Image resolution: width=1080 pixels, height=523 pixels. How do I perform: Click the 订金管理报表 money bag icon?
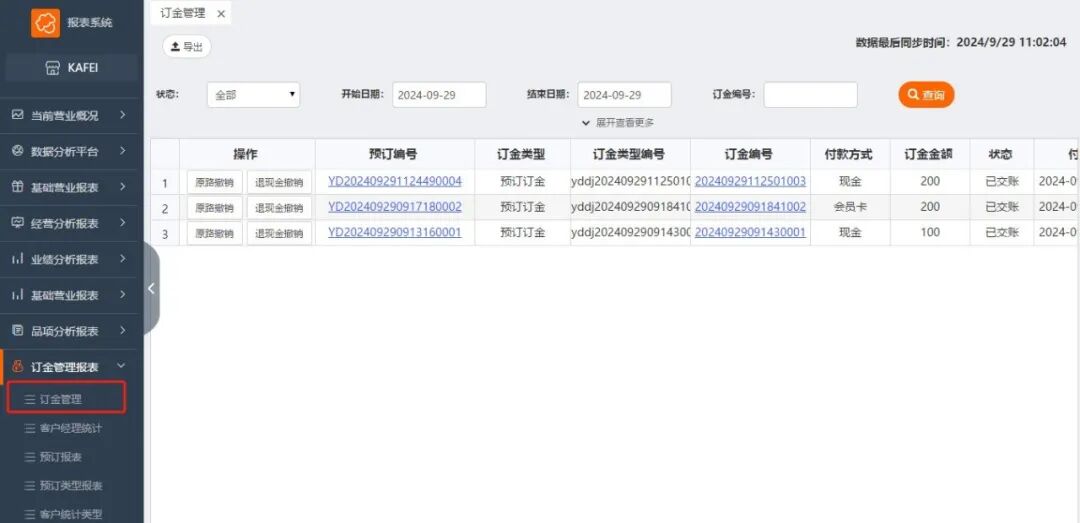18,367
